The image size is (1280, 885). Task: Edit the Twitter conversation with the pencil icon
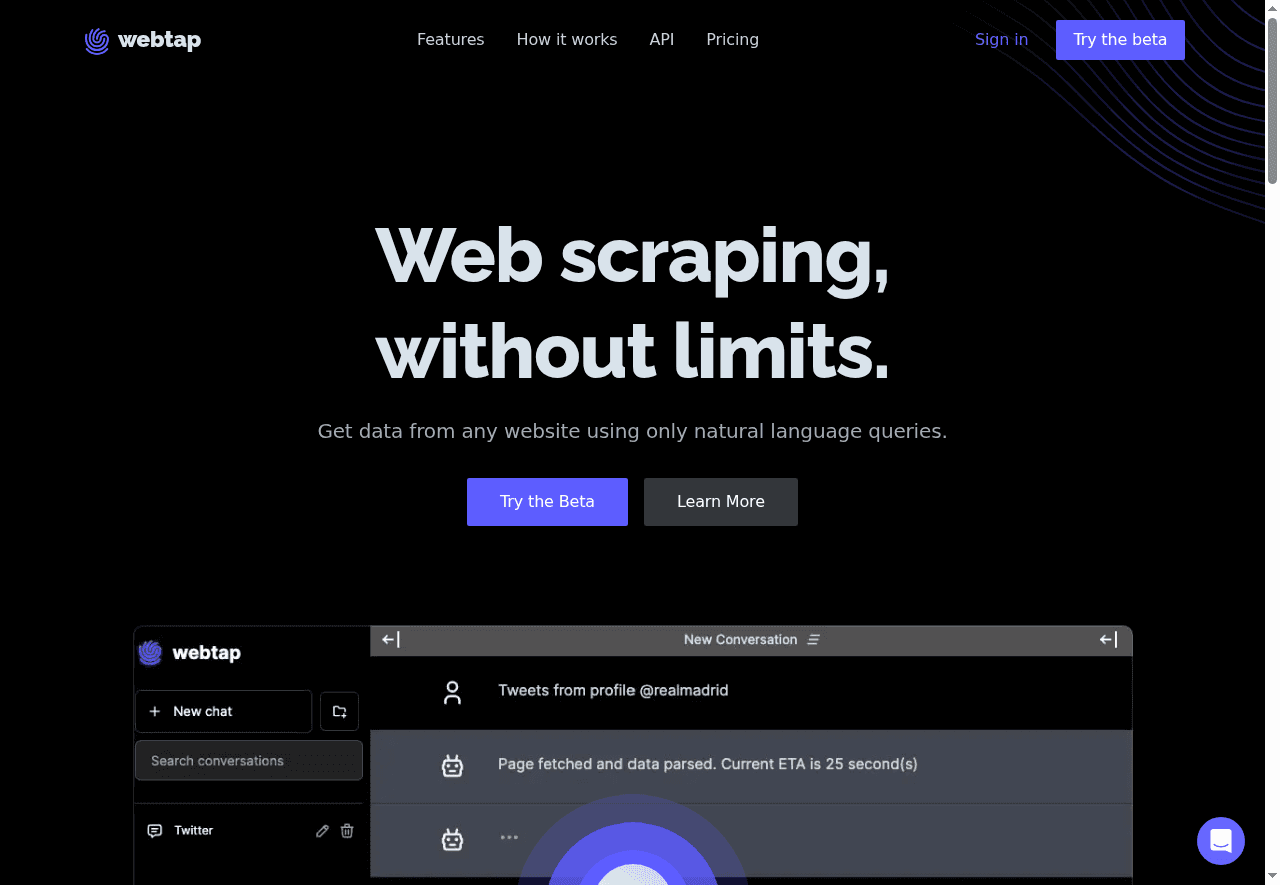tap(322, 830)
